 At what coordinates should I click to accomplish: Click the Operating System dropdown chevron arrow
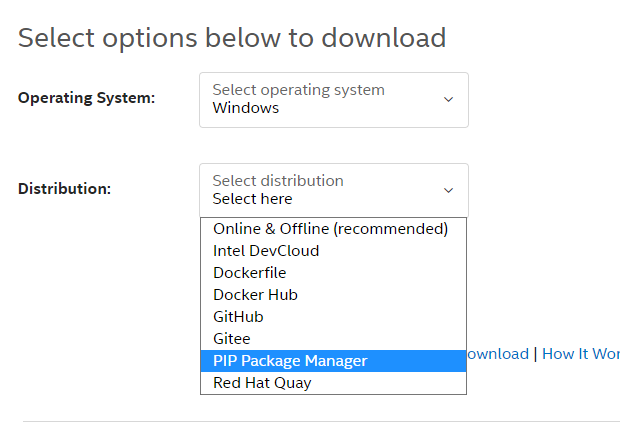[x=448, y=99]
